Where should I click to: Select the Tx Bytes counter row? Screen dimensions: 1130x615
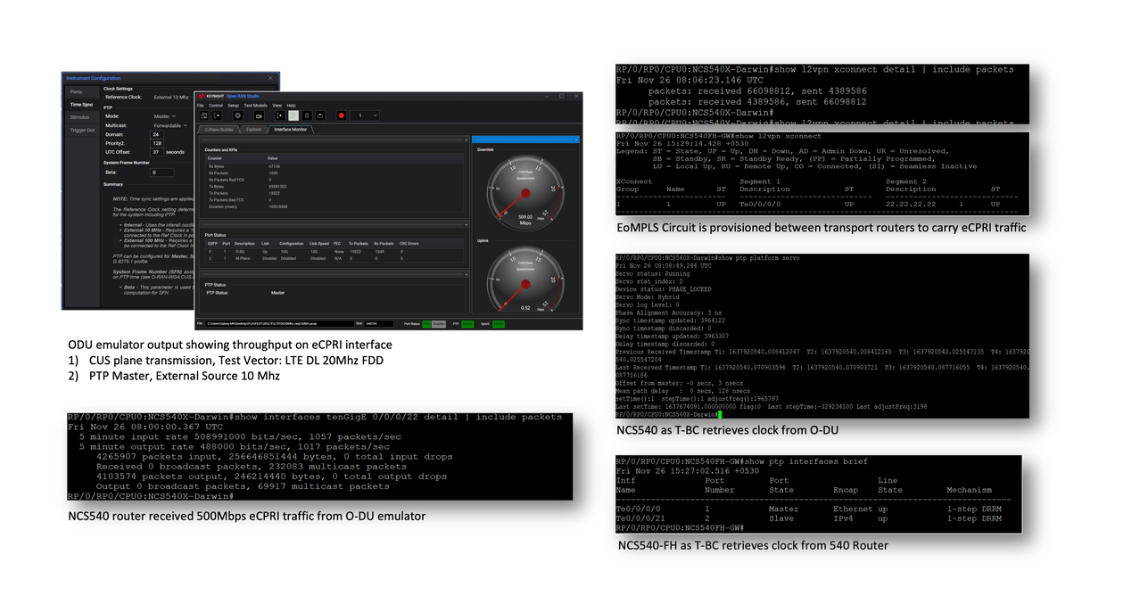coord(334,187)
